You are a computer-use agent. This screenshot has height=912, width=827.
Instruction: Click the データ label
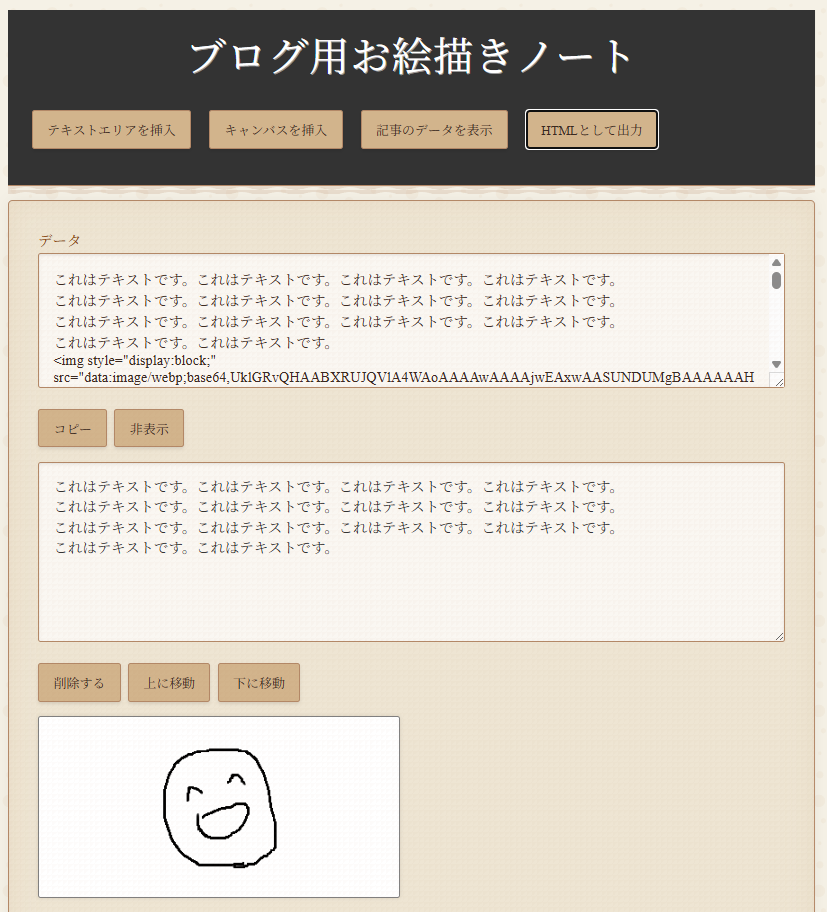pyautogui.click(x=59, y=240)
